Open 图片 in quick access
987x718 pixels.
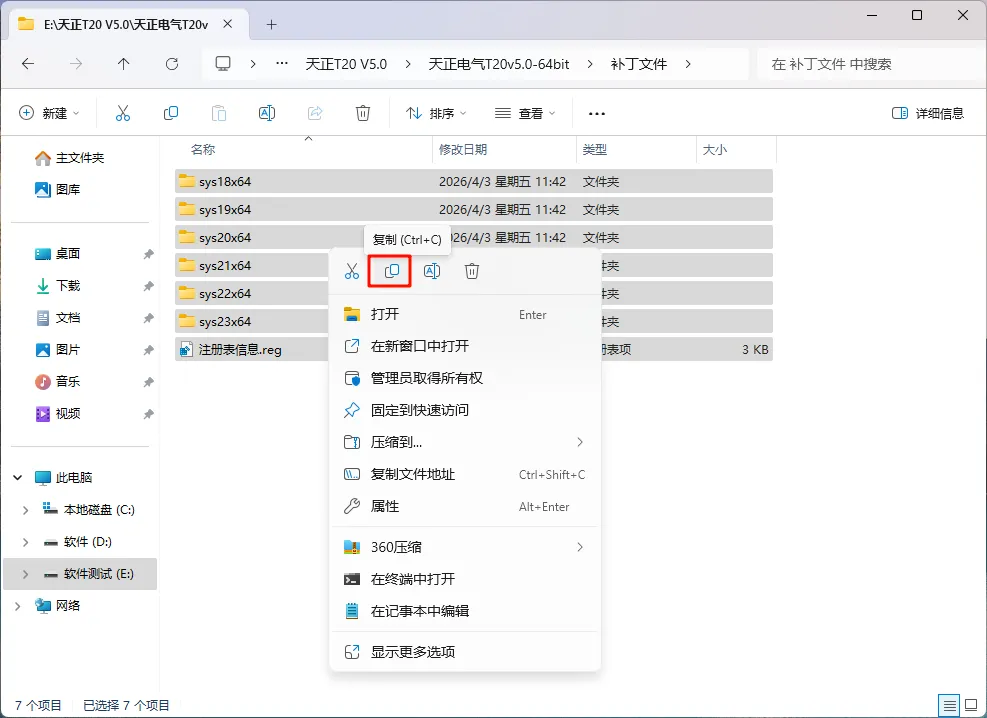[x=68, y=350]
